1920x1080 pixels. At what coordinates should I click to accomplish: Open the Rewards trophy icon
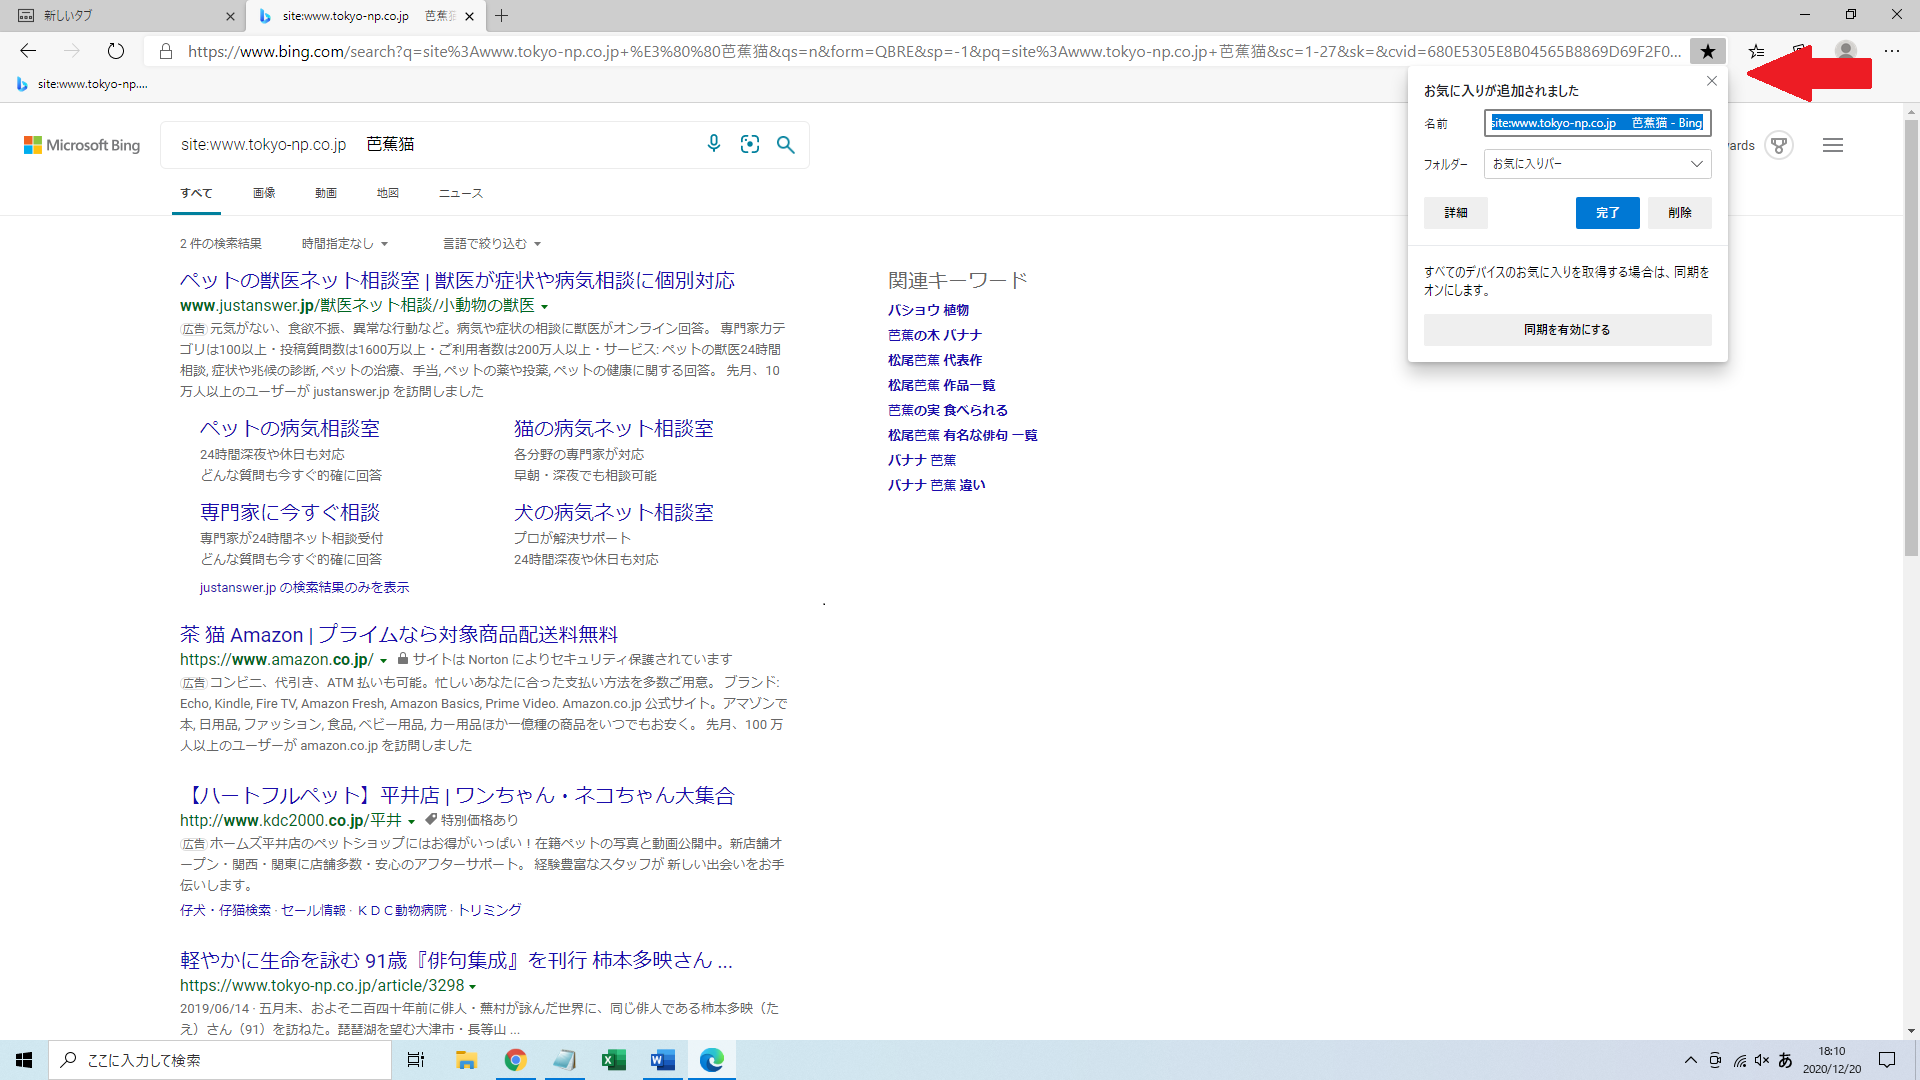1779,145
